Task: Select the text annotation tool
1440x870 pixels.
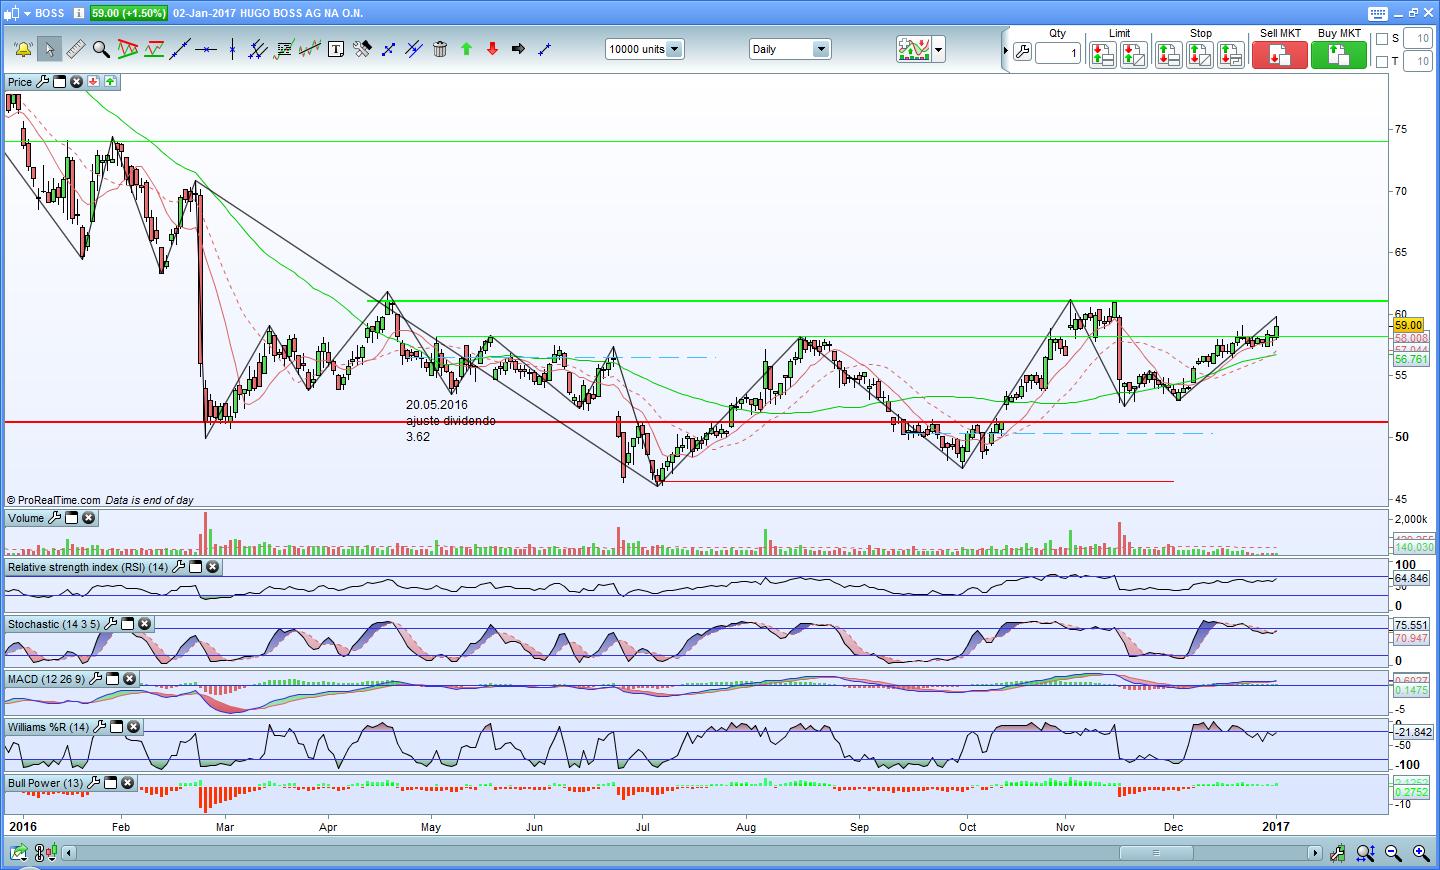Action: click(336, 49)
